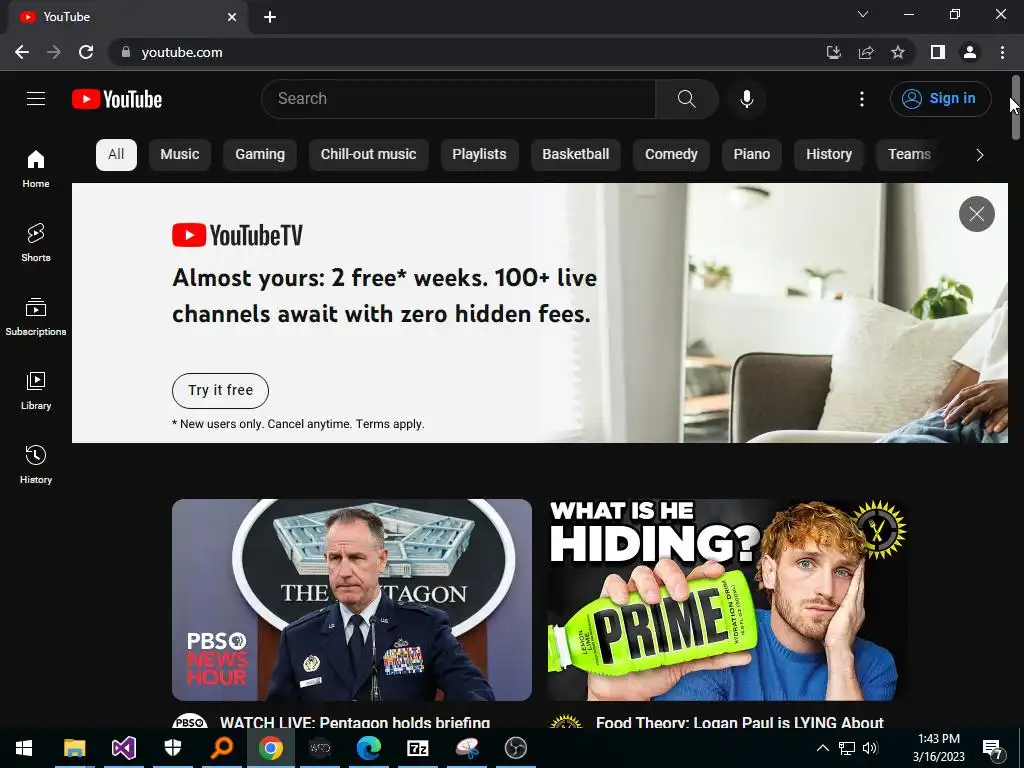Select the Basketball chip
This screenshot has width=1024, height=768.
(x=575, y=155)
